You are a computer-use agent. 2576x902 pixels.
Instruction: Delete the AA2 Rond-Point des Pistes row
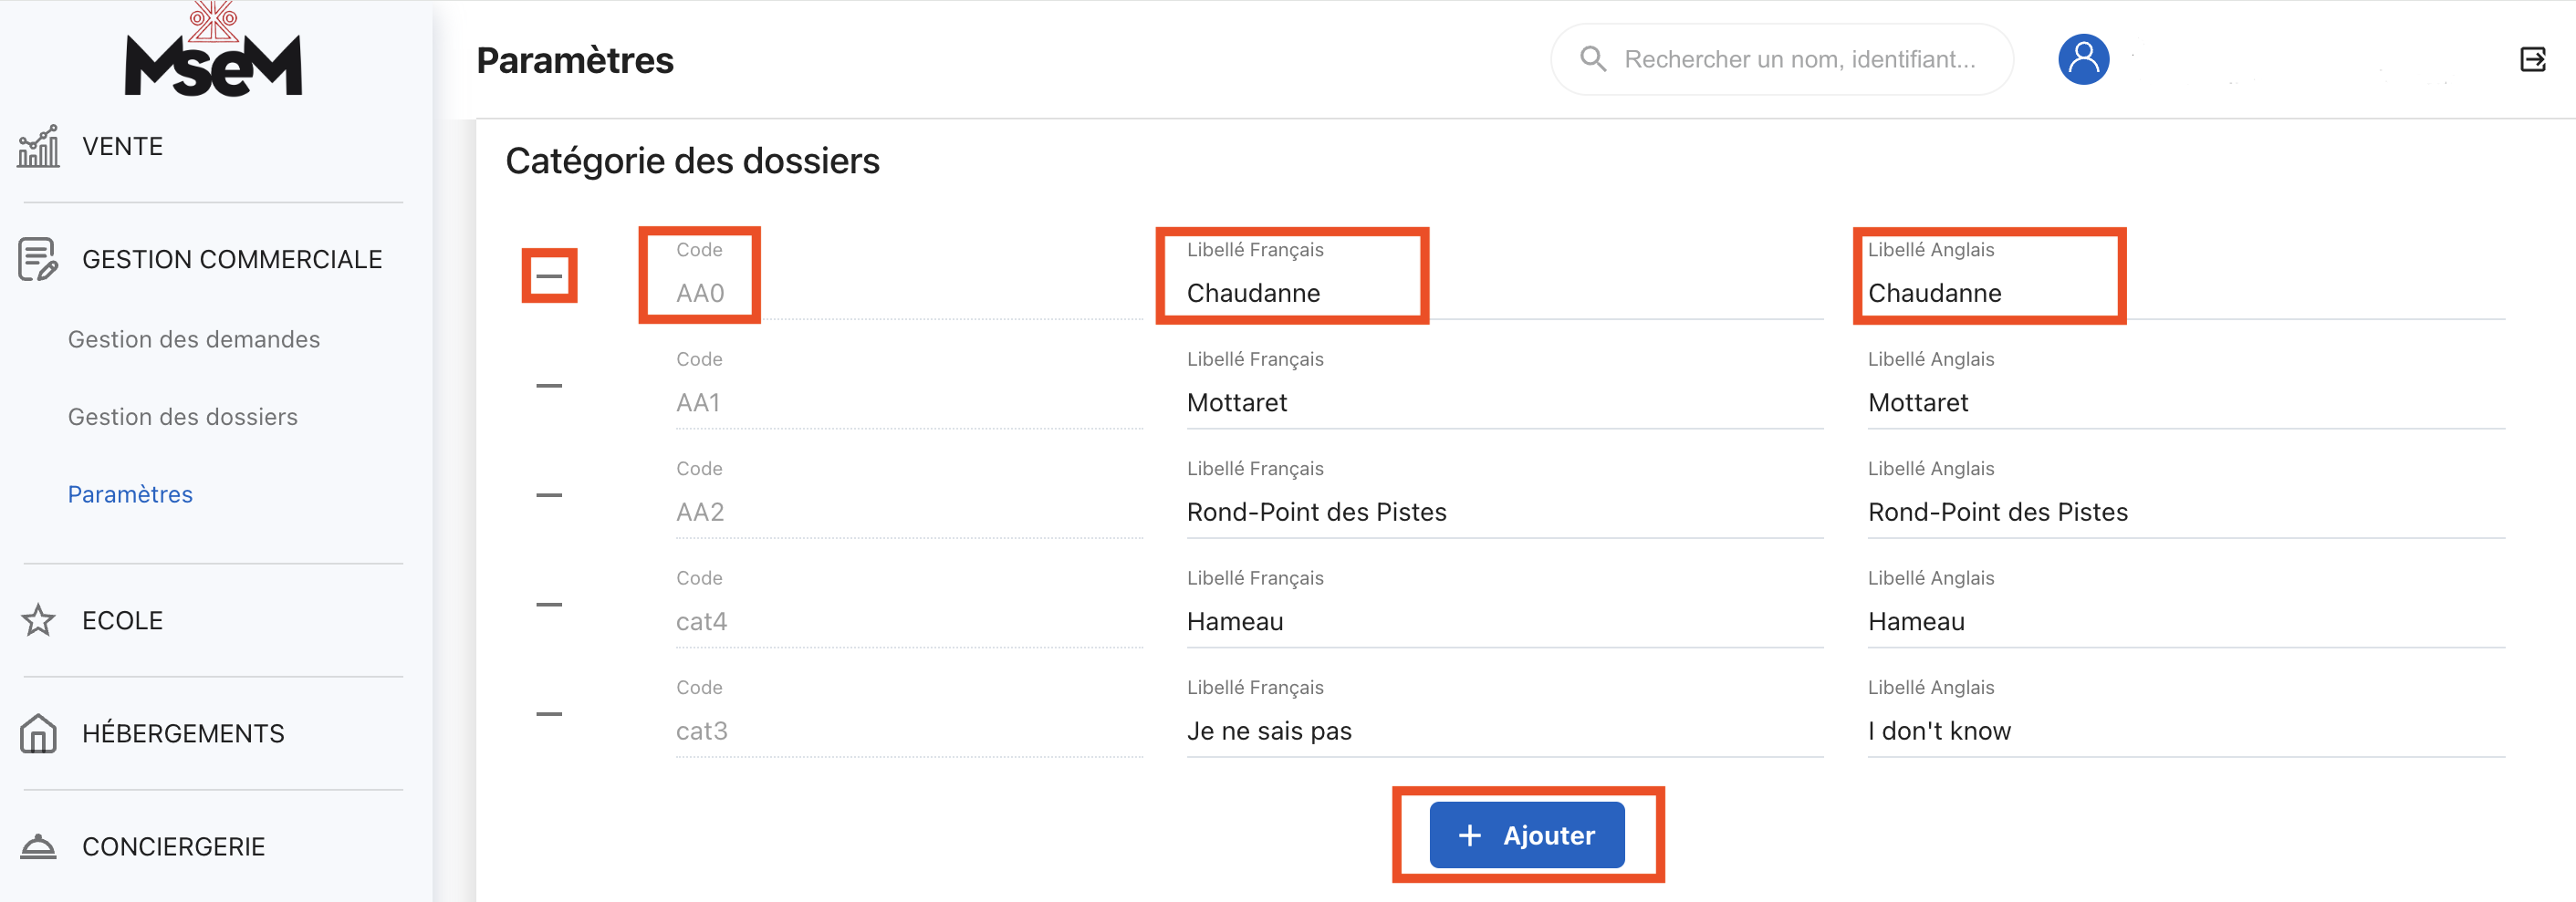click(x=549, y=495)
